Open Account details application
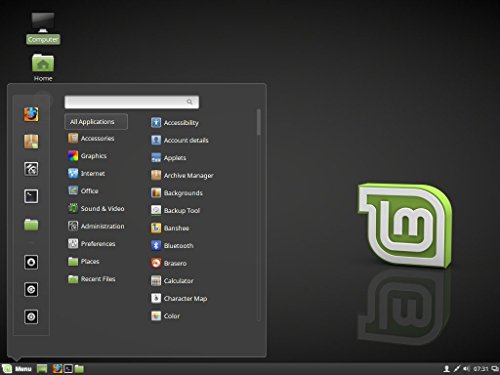The image size is (500, 375). [180, 140]
